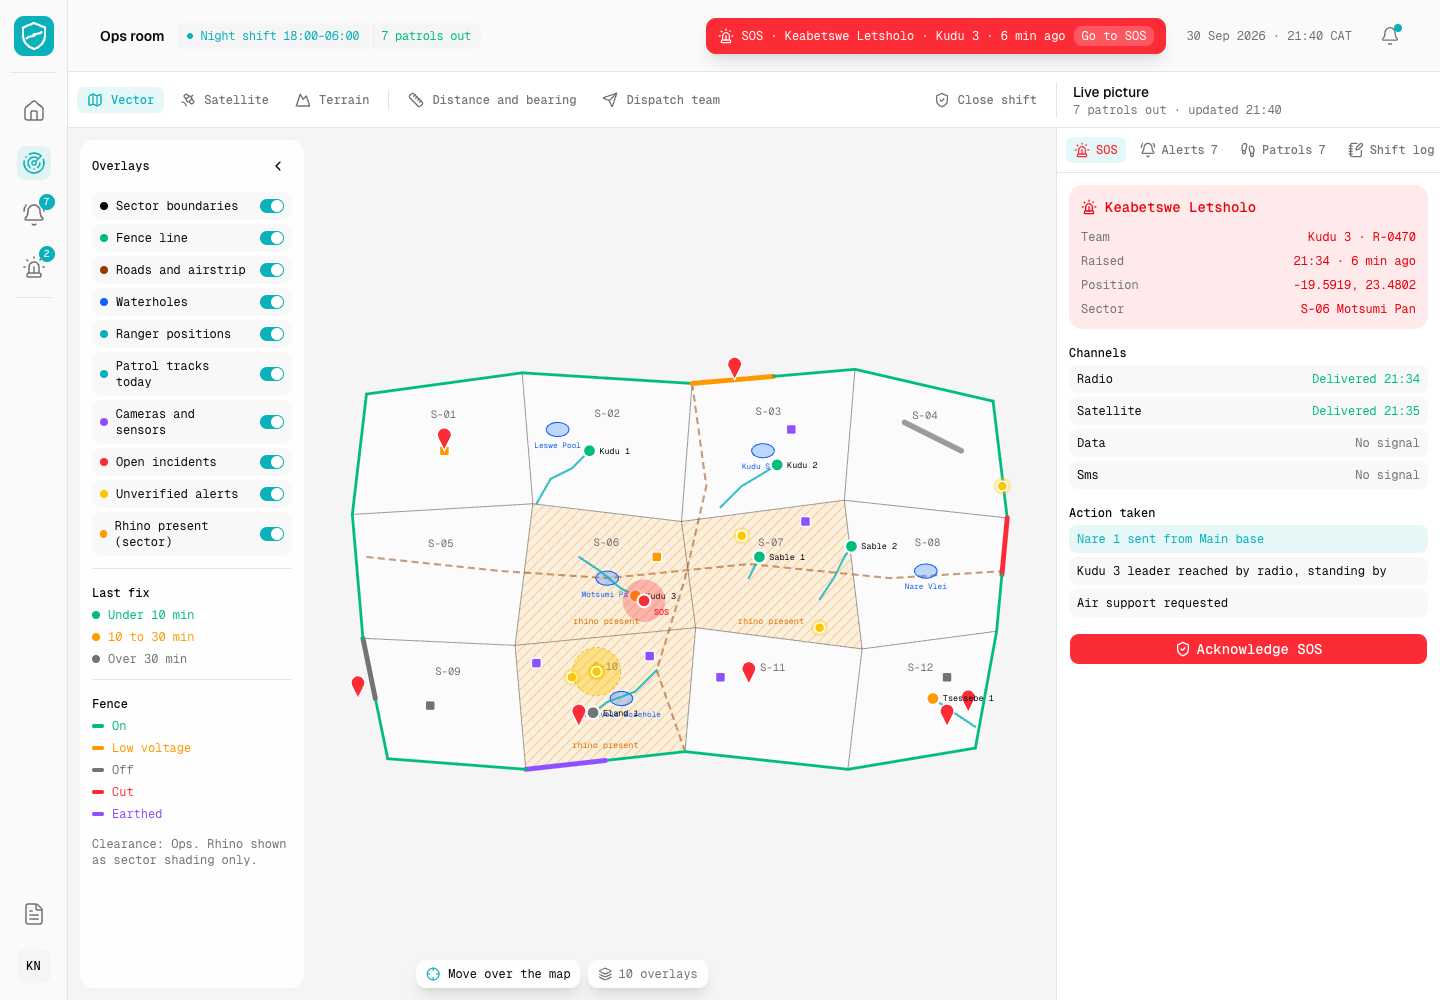Click the purple earthed fence segment
This screenshot has height=1000, width=1440.
click(x=566, y=765)
